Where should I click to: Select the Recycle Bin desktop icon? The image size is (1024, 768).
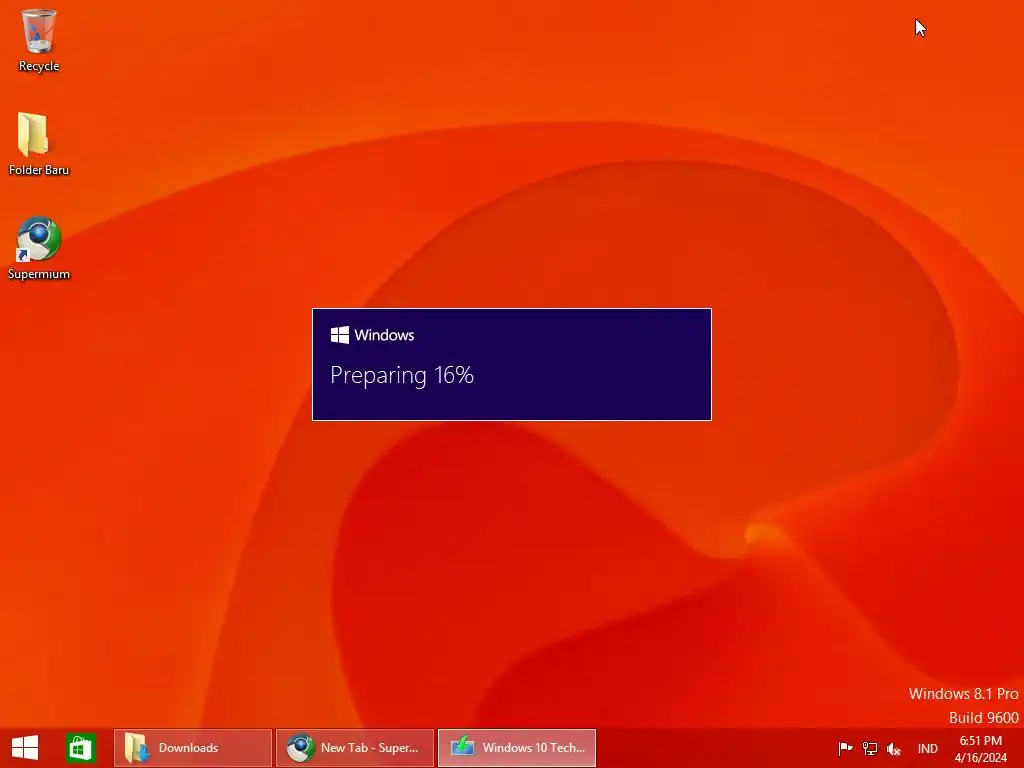pyautogui.click(x=39, y=39)
